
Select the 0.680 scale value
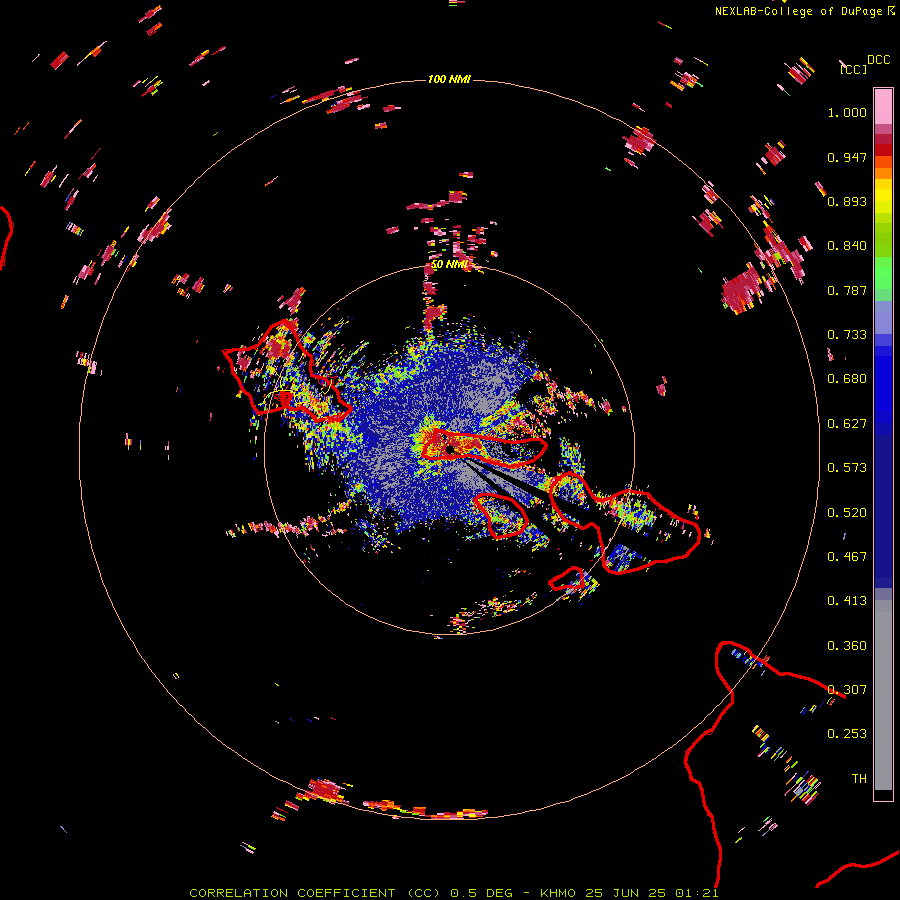point(847,379)
